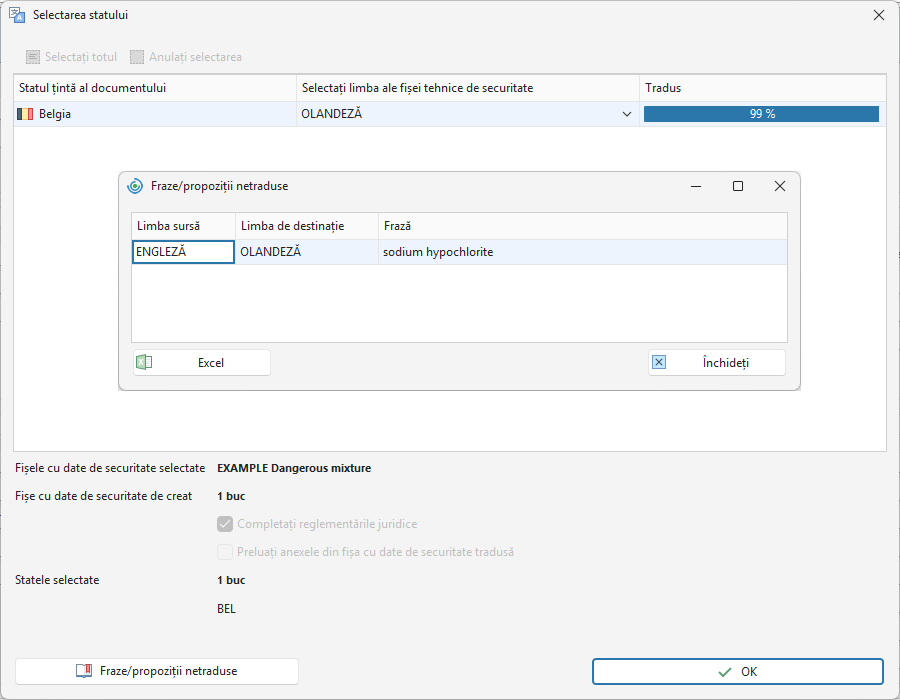Image resolution: width=900 pixels, height=700 pixels.
Task: Click the green Excel icon
Action: tap(143, 363)
